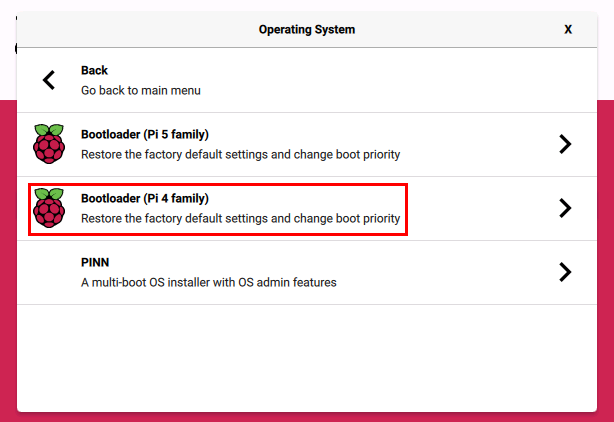Expand the Bootloader (Pi 5 family) chevron

click(565, 144)
